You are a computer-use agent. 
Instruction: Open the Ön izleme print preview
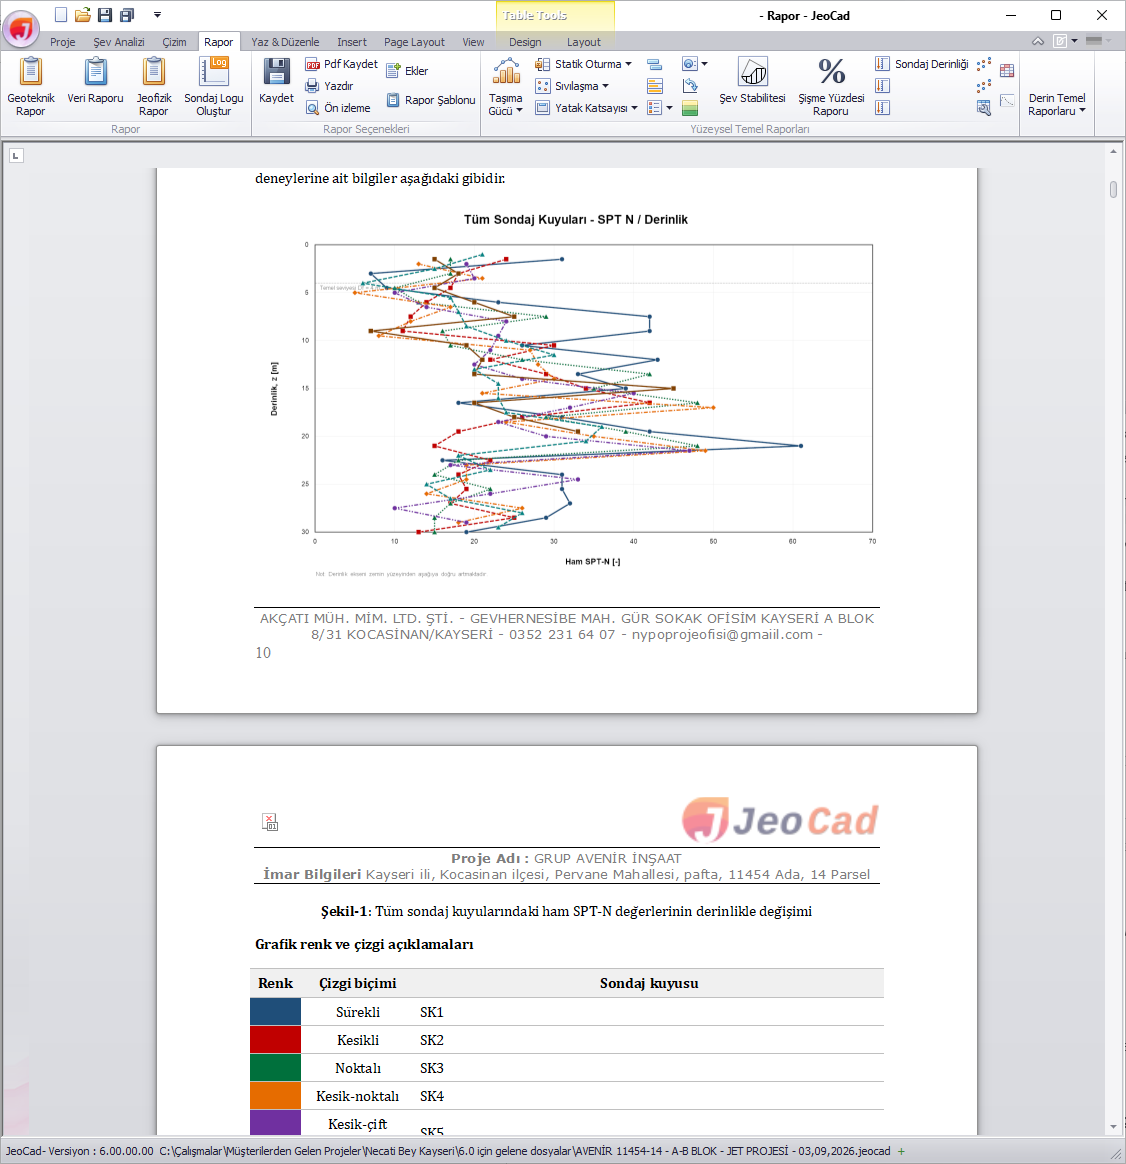coord(338,108)
